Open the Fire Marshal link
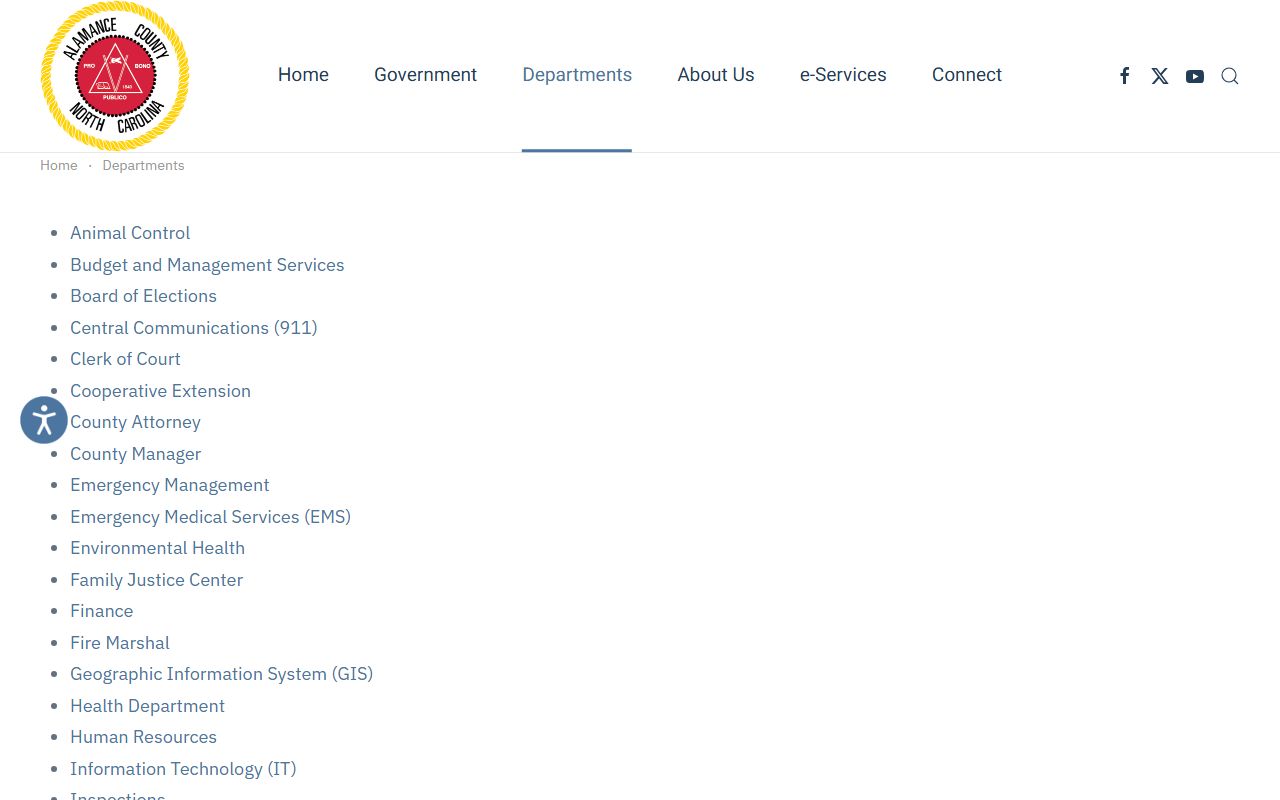This screenshot has height=800, width=1280. point(120,643)
